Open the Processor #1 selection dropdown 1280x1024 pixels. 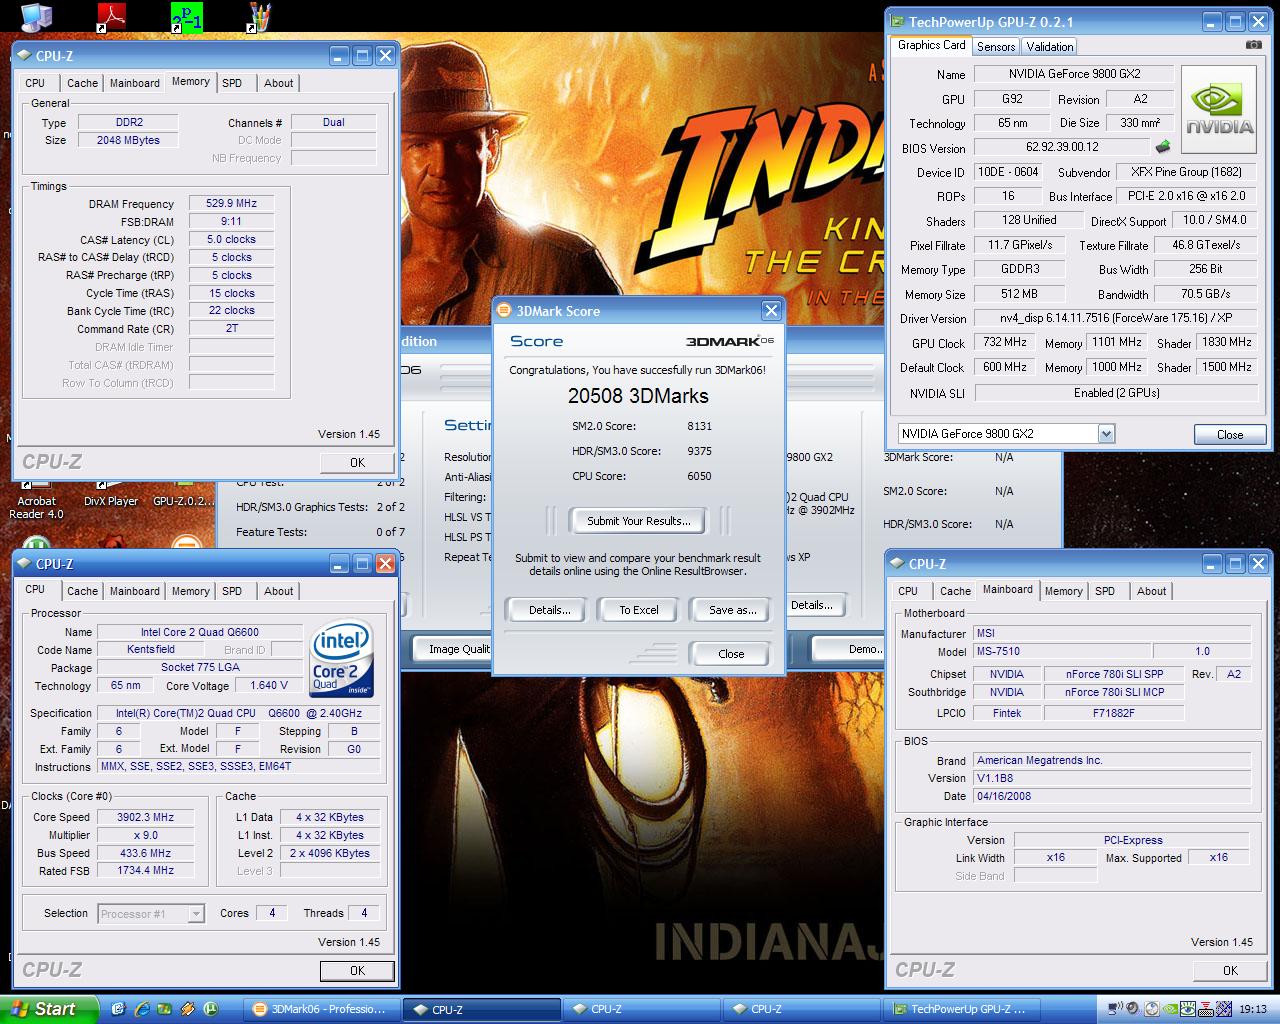click(x=196, y=914)
